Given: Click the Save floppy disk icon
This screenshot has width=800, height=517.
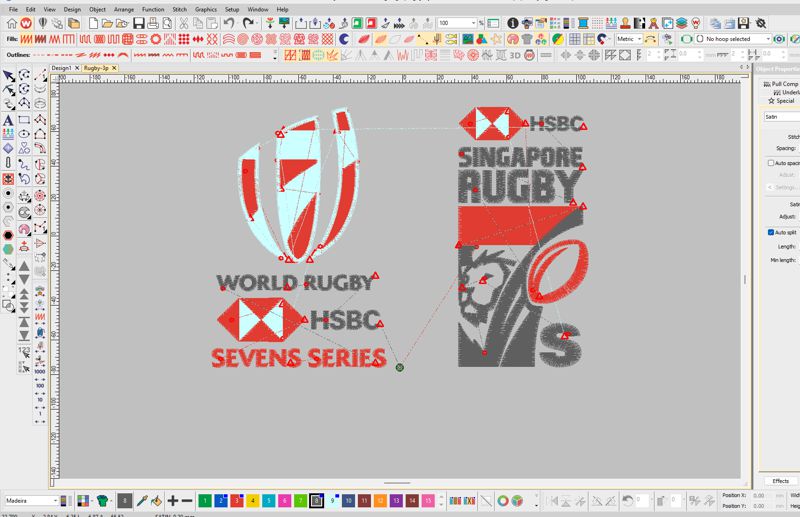Looking at the screenshot, I should point(139,23).
